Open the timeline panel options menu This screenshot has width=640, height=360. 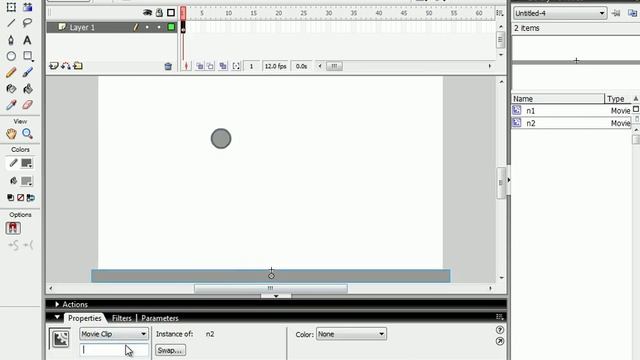500,13
